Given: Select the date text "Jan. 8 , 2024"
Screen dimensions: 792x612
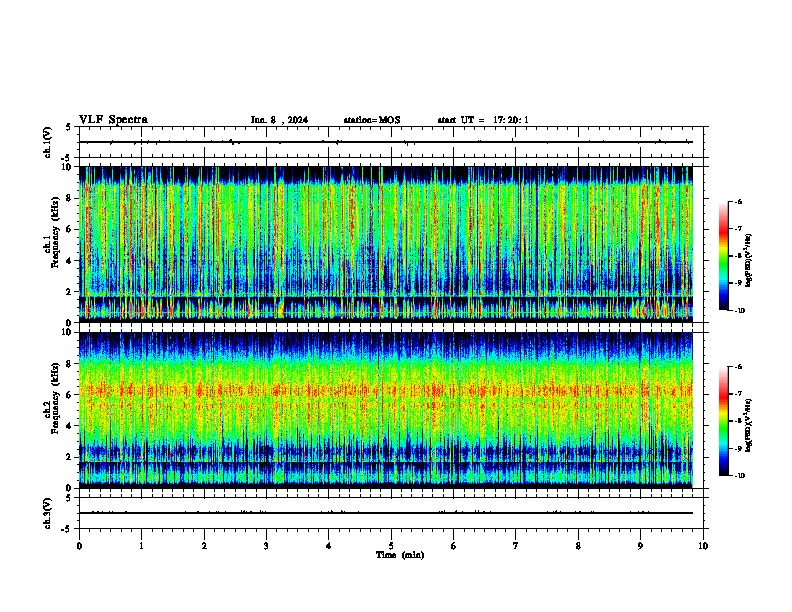Looking at the screenshot, I should (x=279, y=120).
